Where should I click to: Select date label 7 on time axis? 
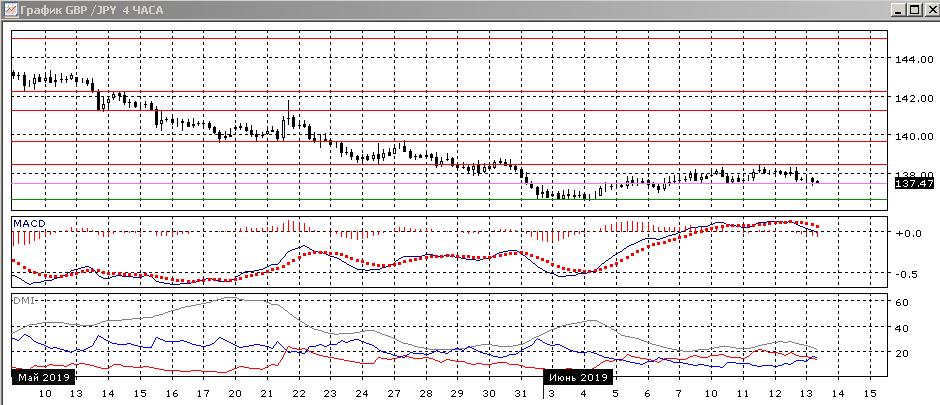[x=679, y=394]
